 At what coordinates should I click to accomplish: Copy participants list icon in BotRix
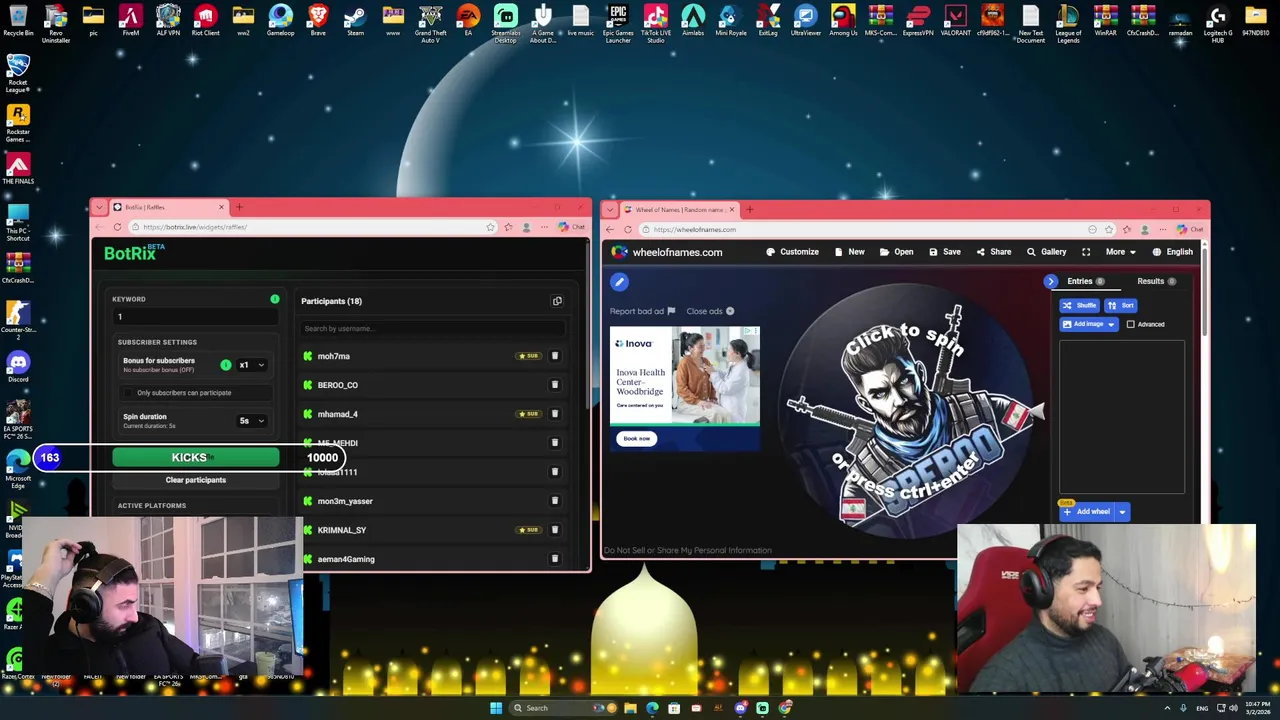[x=557, y=301]
